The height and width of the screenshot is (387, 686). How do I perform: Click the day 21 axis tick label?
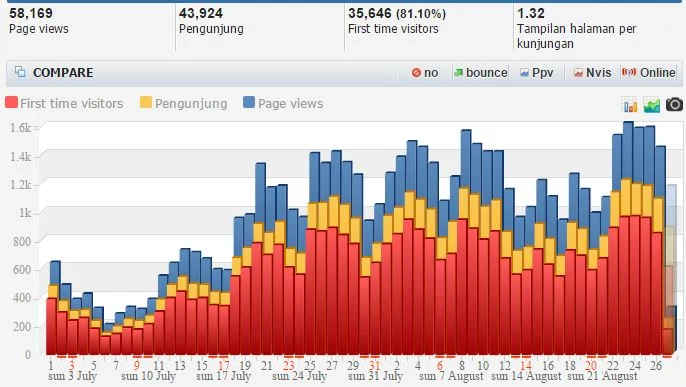(266, 366)
